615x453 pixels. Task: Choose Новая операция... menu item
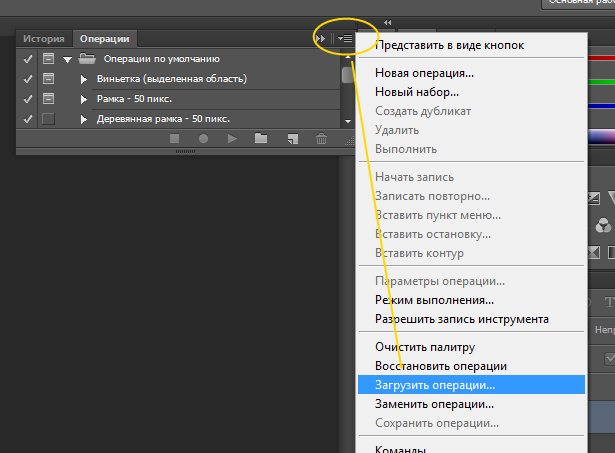point(471,73)
